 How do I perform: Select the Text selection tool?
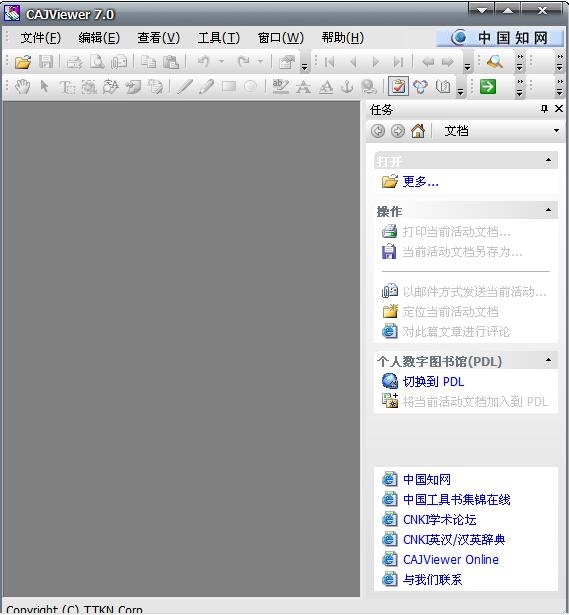tap(67, 87)
